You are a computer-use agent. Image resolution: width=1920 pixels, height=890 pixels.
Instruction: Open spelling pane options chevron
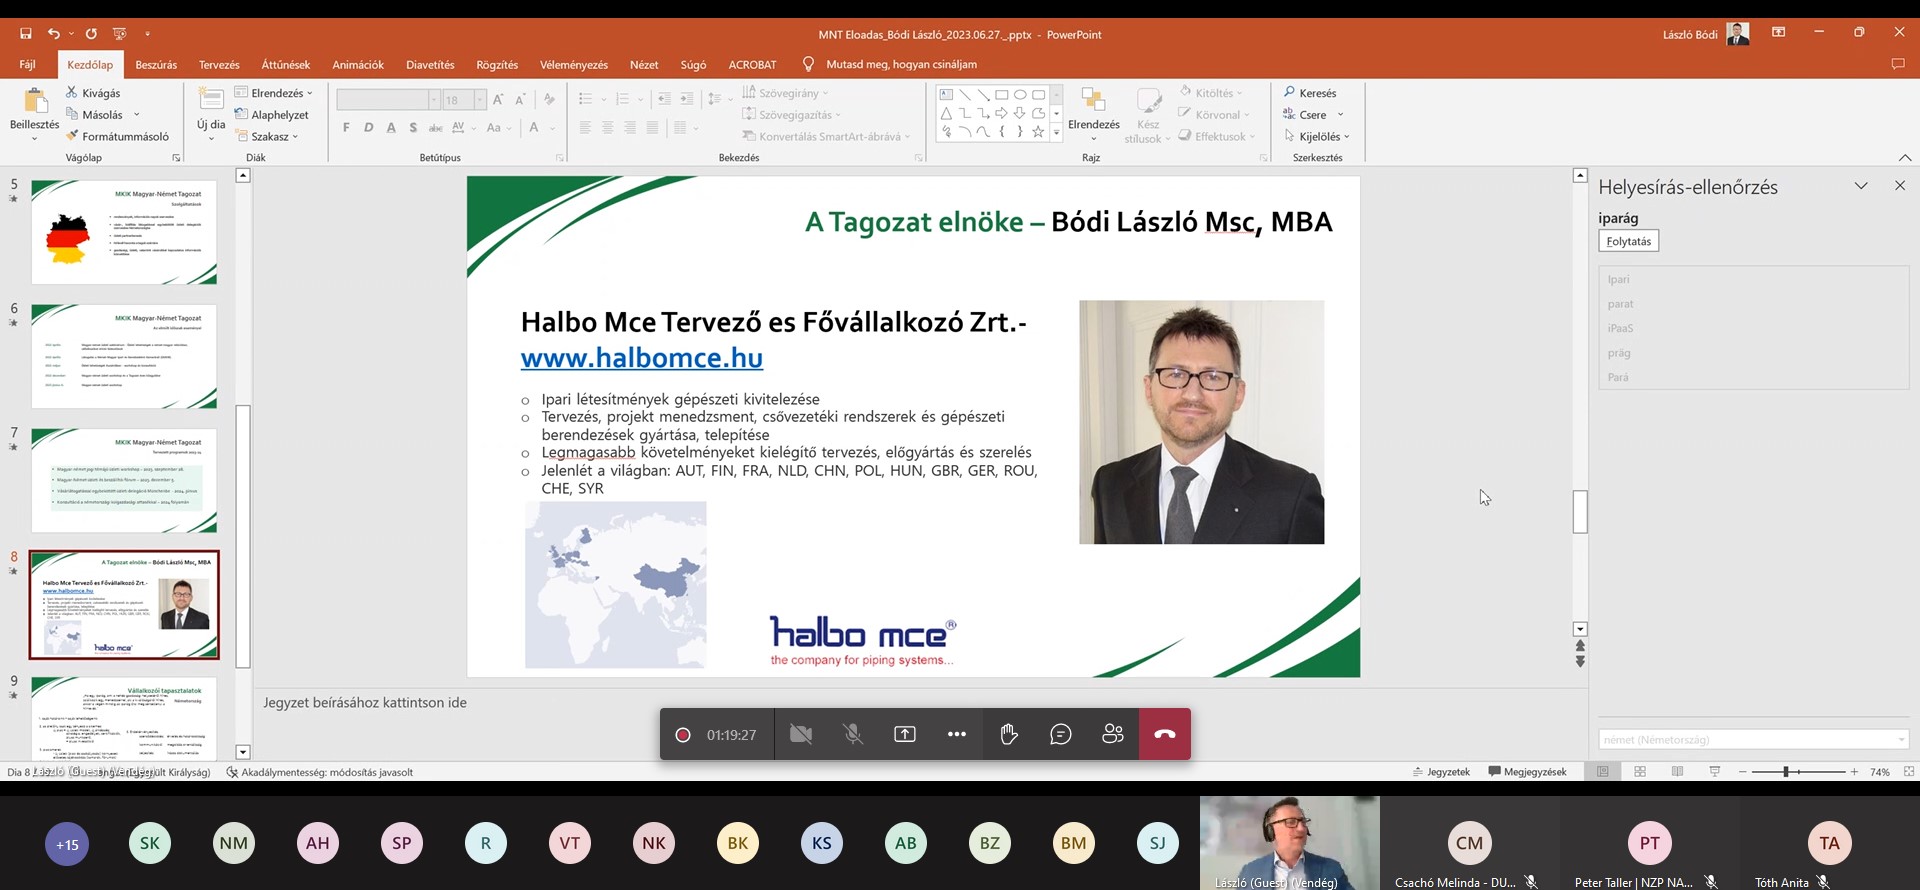(1861, 186)
